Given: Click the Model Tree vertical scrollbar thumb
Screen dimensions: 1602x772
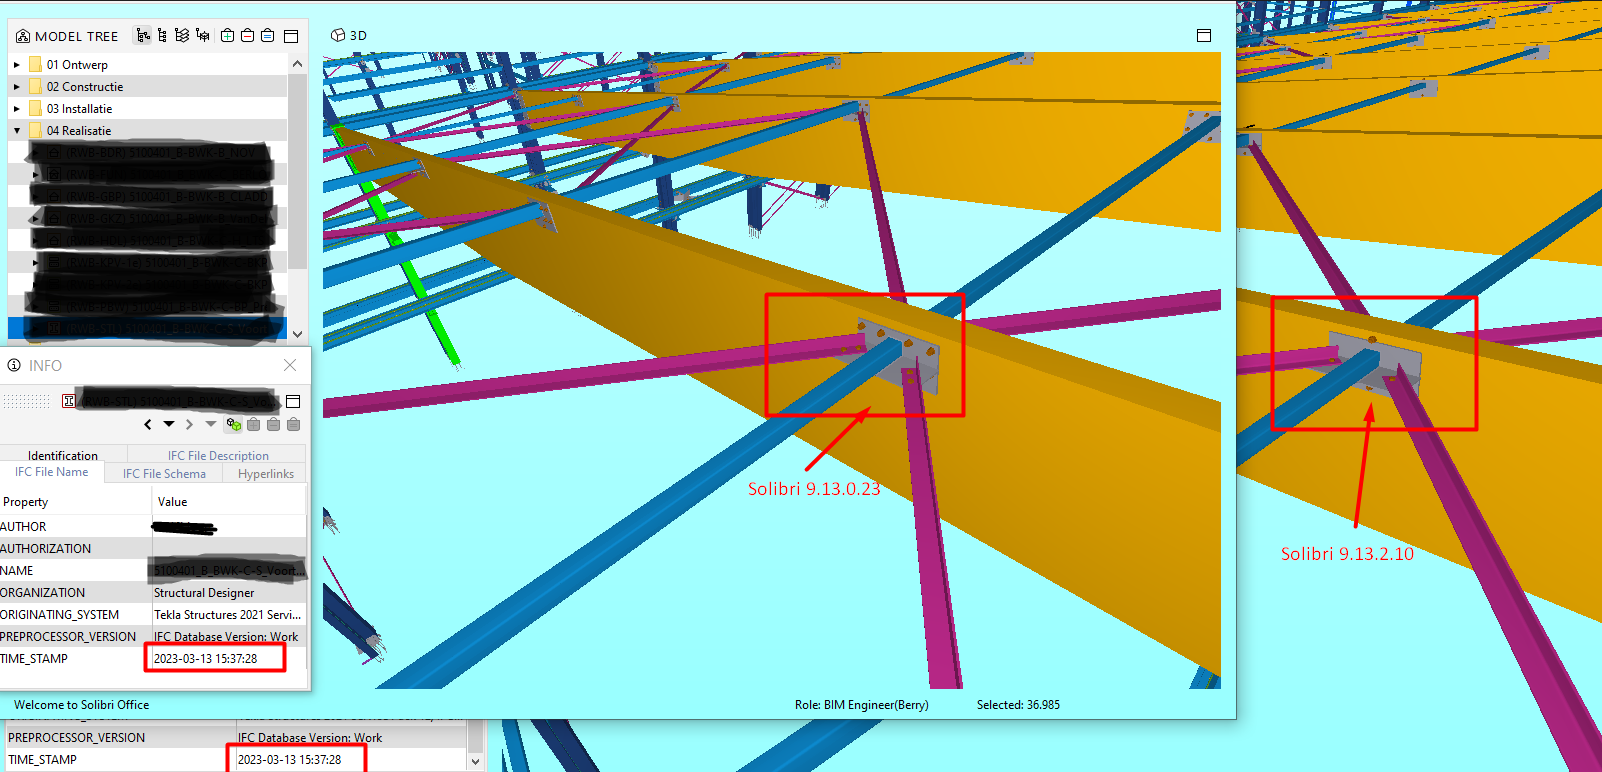Looking at the screenshot, I should [x=297, y=170].
